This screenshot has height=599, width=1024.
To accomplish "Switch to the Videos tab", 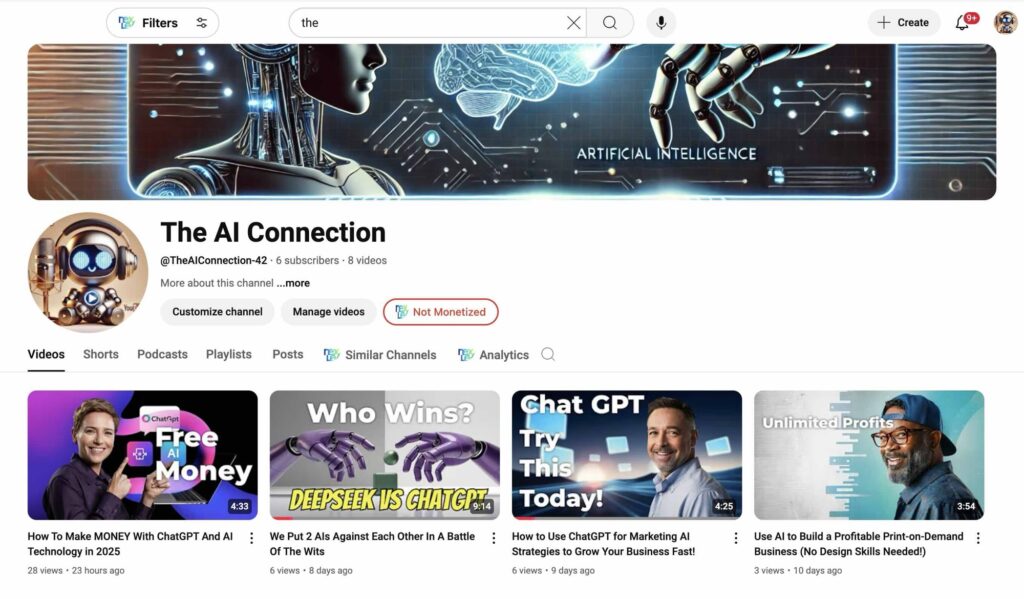I will pos(46,354).
